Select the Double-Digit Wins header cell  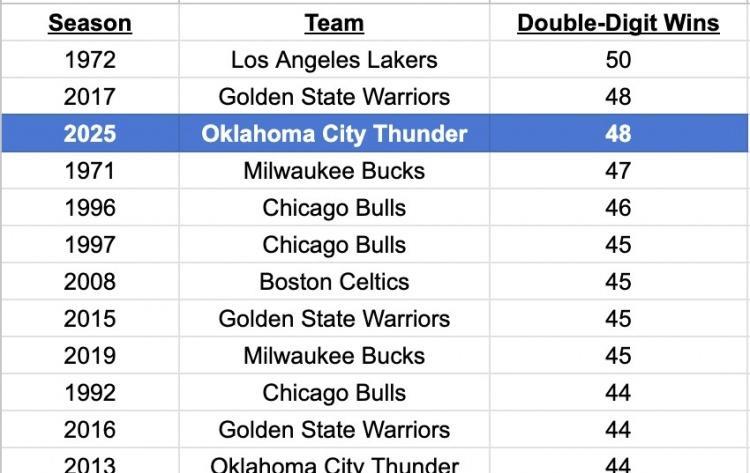pyautogui.click(x=618, y=22)
